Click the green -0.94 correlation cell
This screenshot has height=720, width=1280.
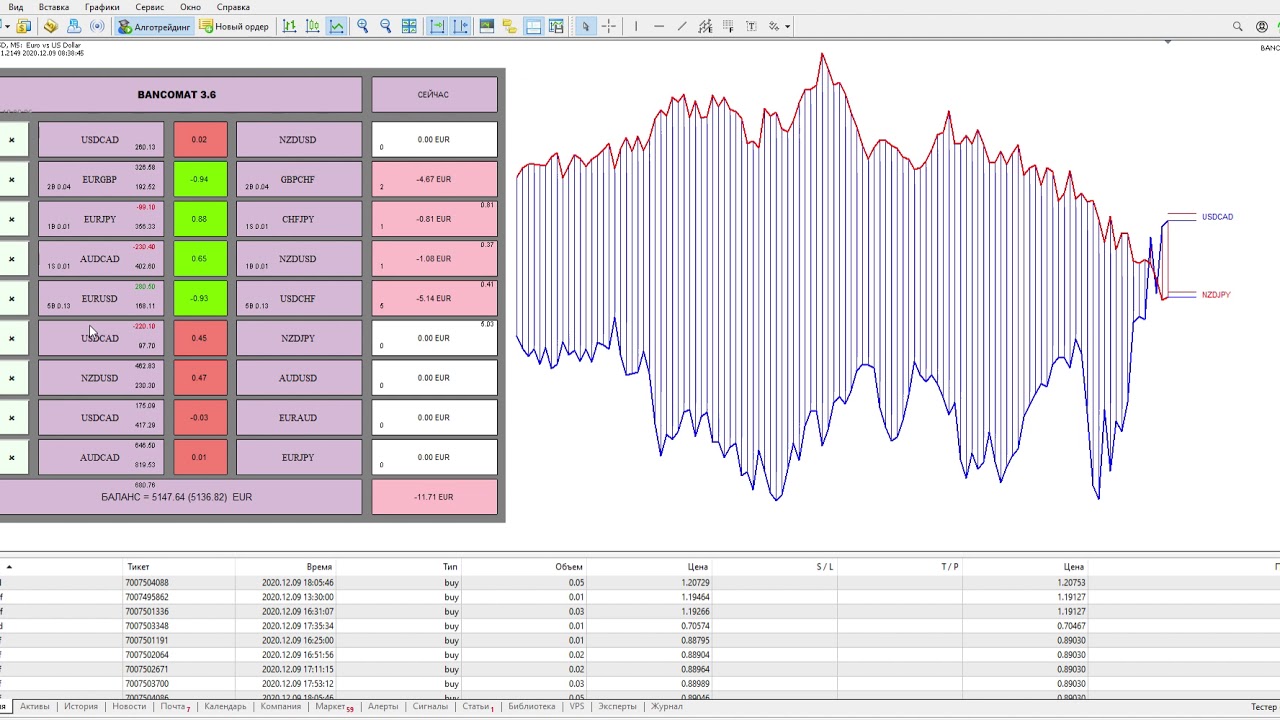200,180
